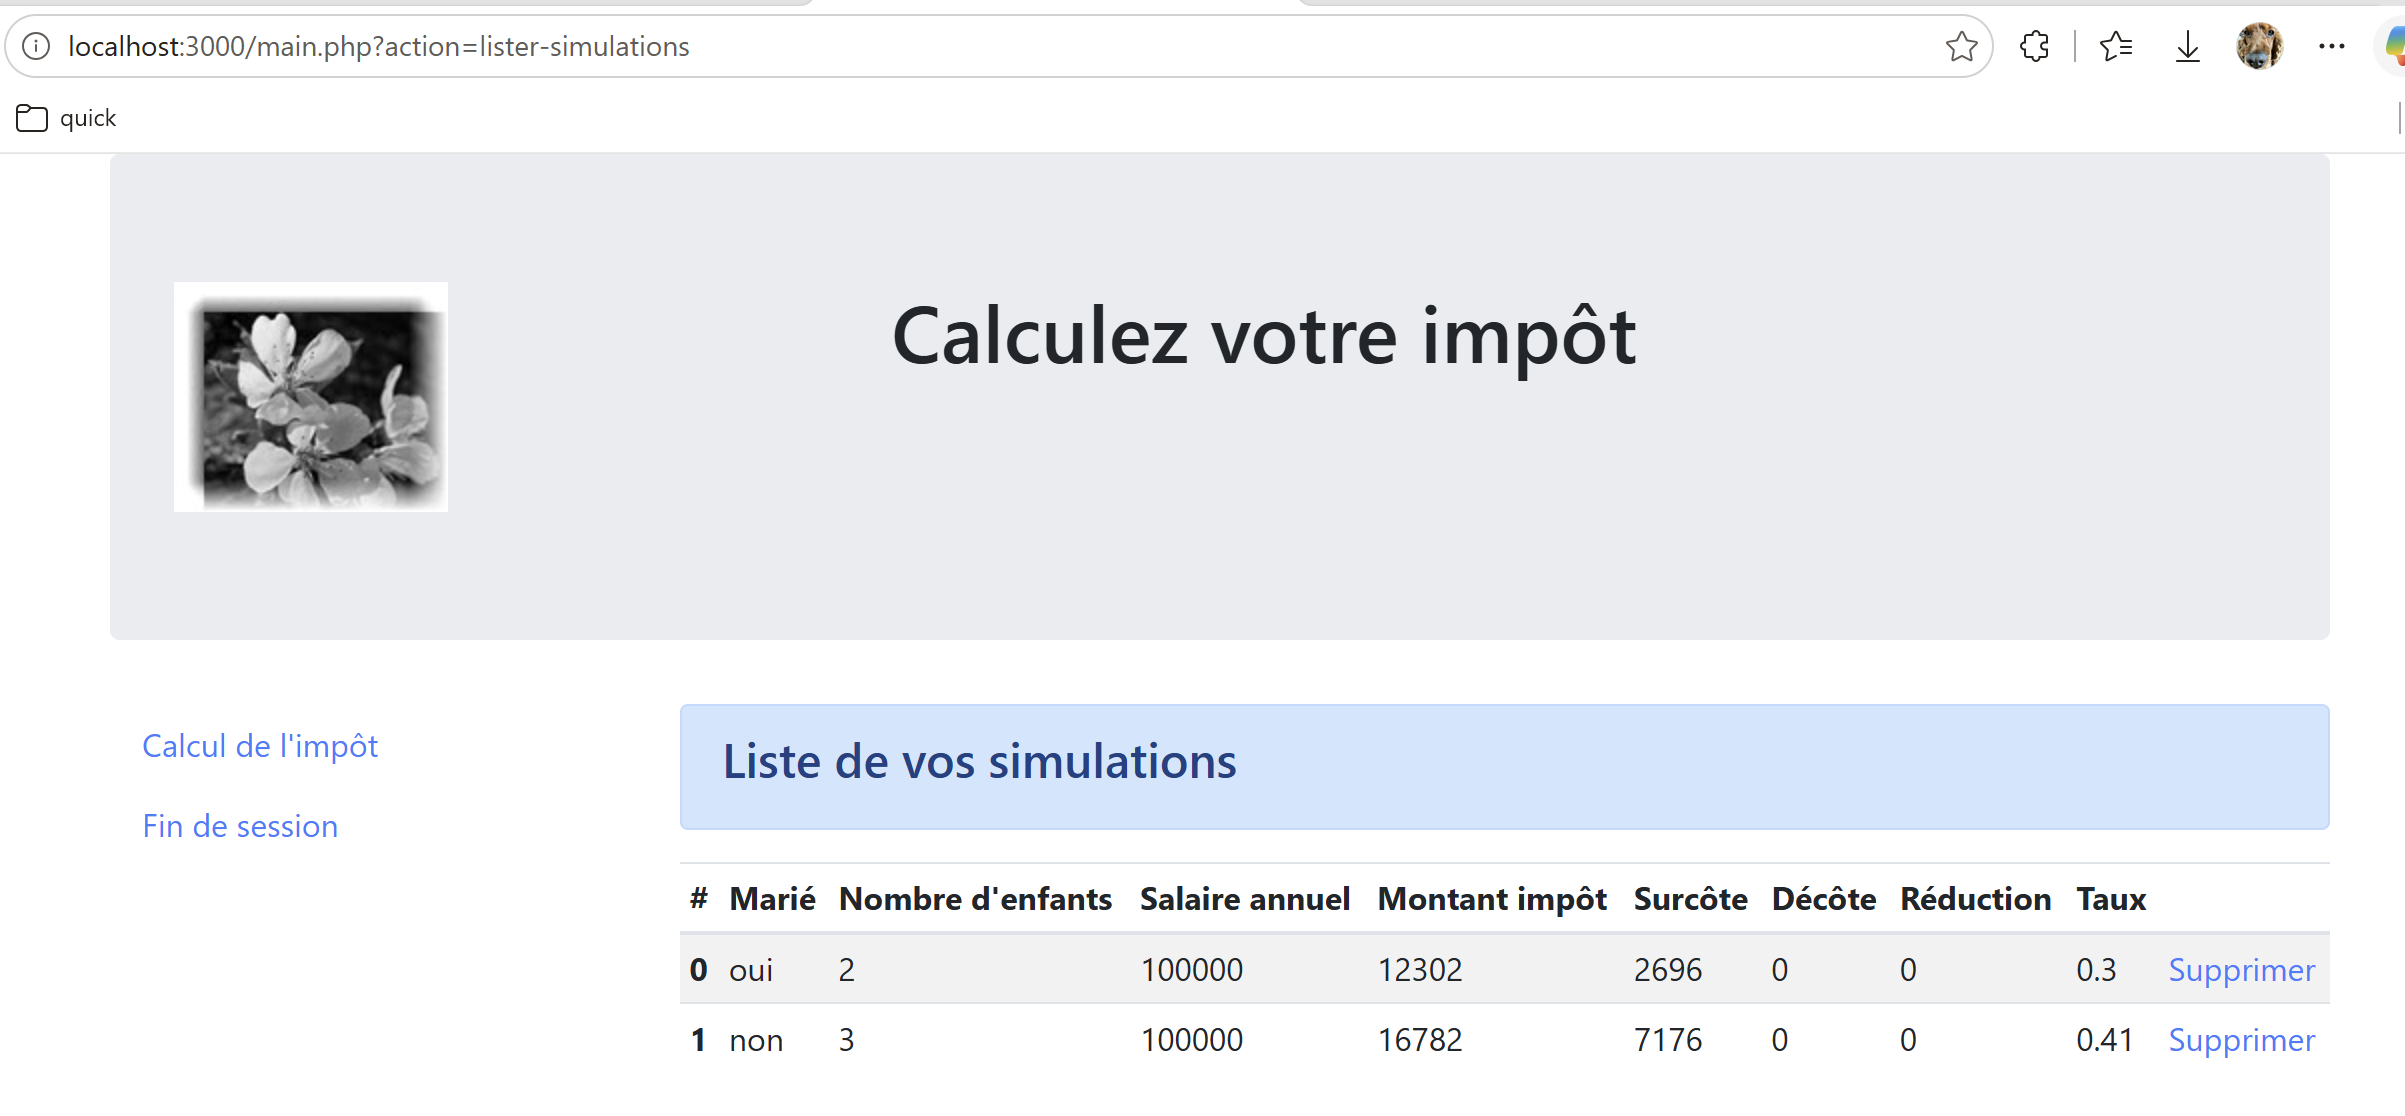Click the 2696 surcôte value
The image size is (2405, 1116).
[x=1667, y=970]
